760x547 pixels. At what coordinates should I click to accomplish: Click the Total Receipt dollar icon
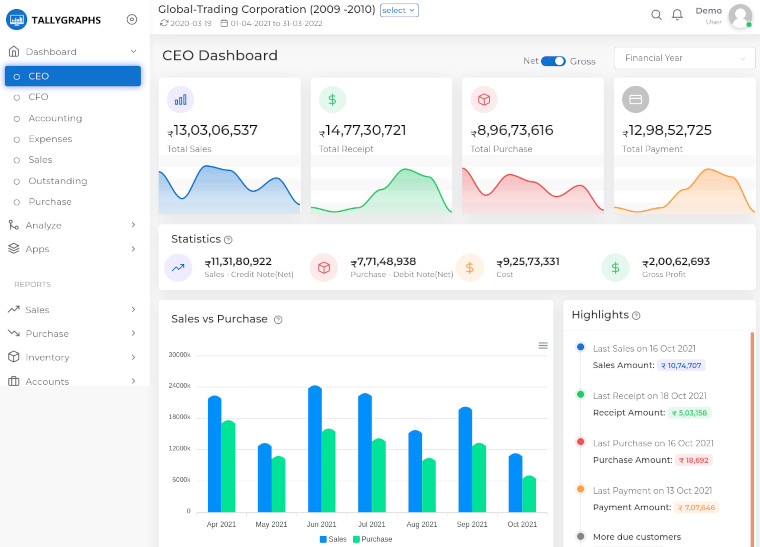pyautogui.click(x=332, y=100)
